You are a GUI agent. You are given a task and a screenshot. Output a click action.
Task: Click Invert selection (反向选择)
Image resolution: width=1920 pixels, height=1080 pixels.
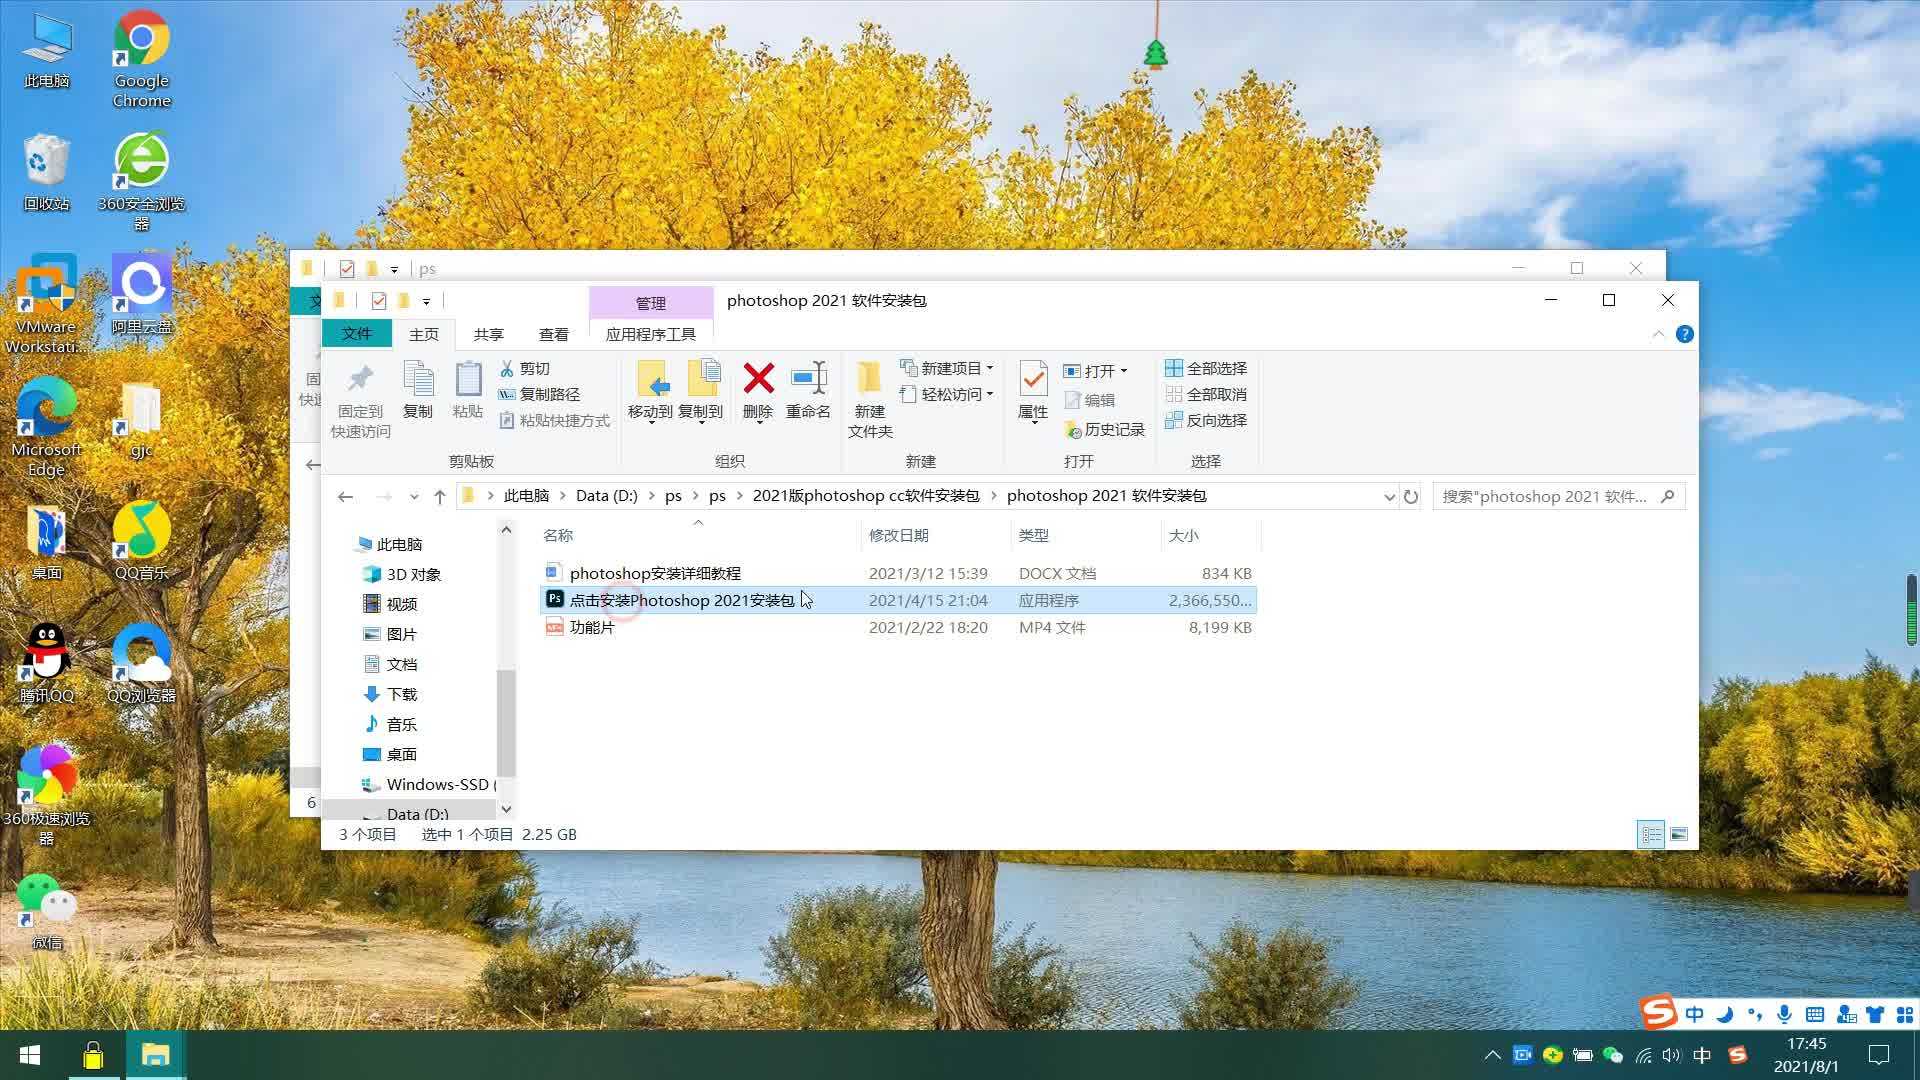click(1206, 420)
